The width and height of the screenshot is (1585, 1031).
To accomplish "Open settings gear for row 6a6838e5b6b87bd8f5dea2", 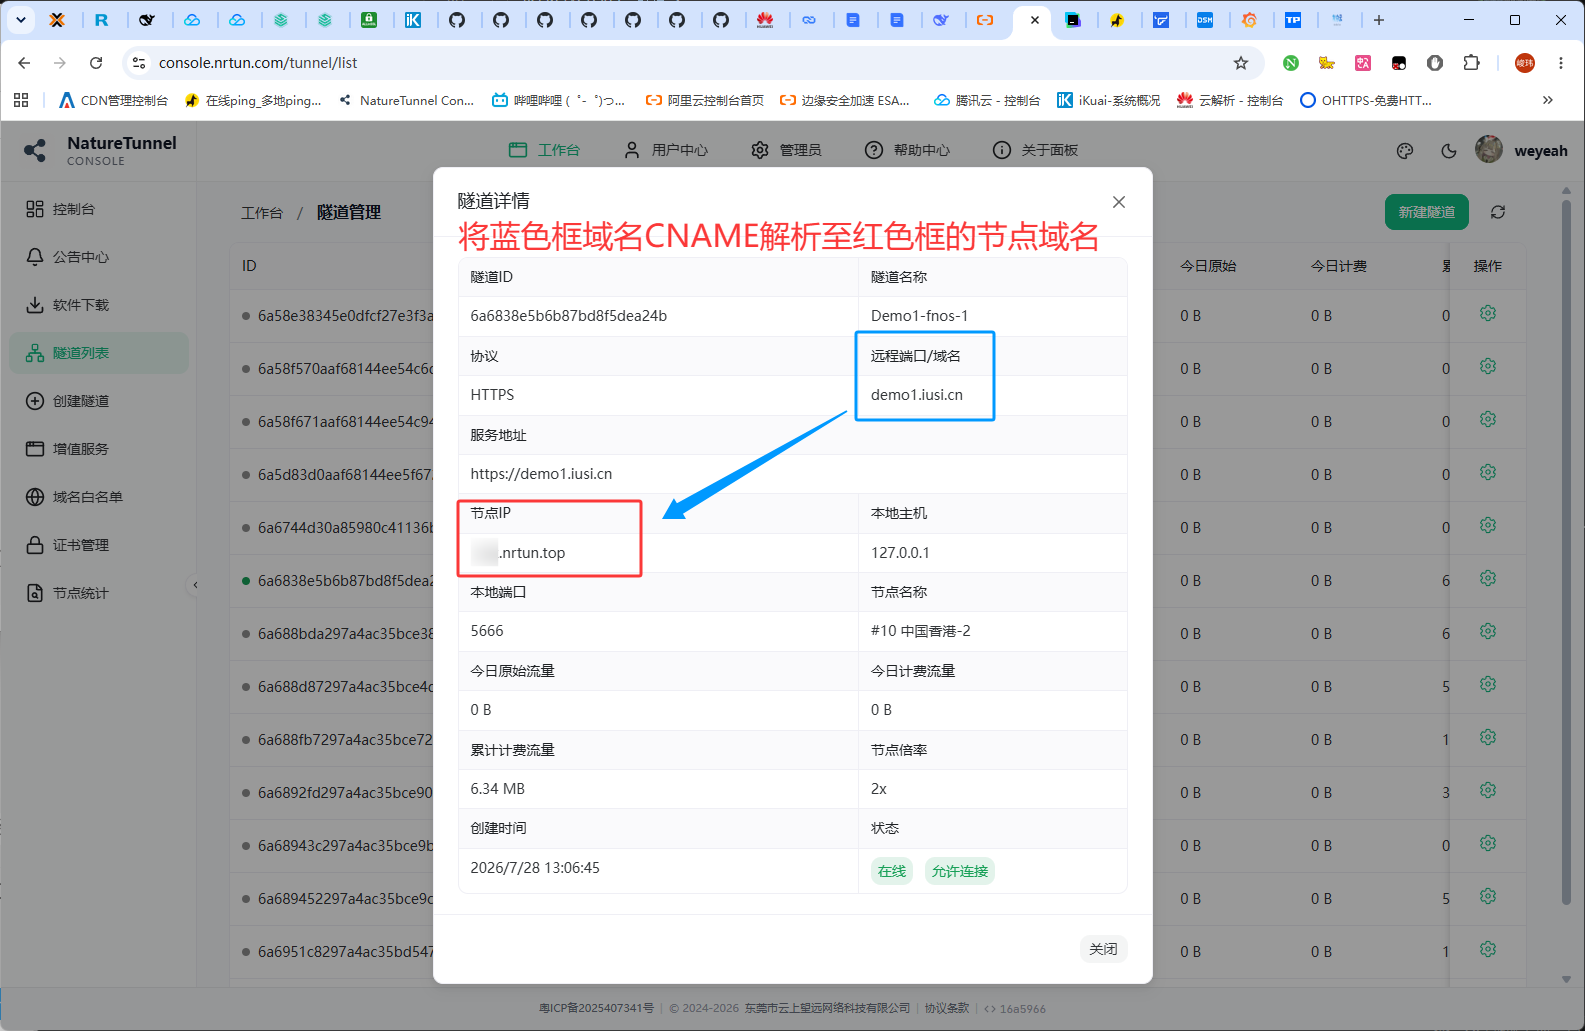I will coord(1488,579).
